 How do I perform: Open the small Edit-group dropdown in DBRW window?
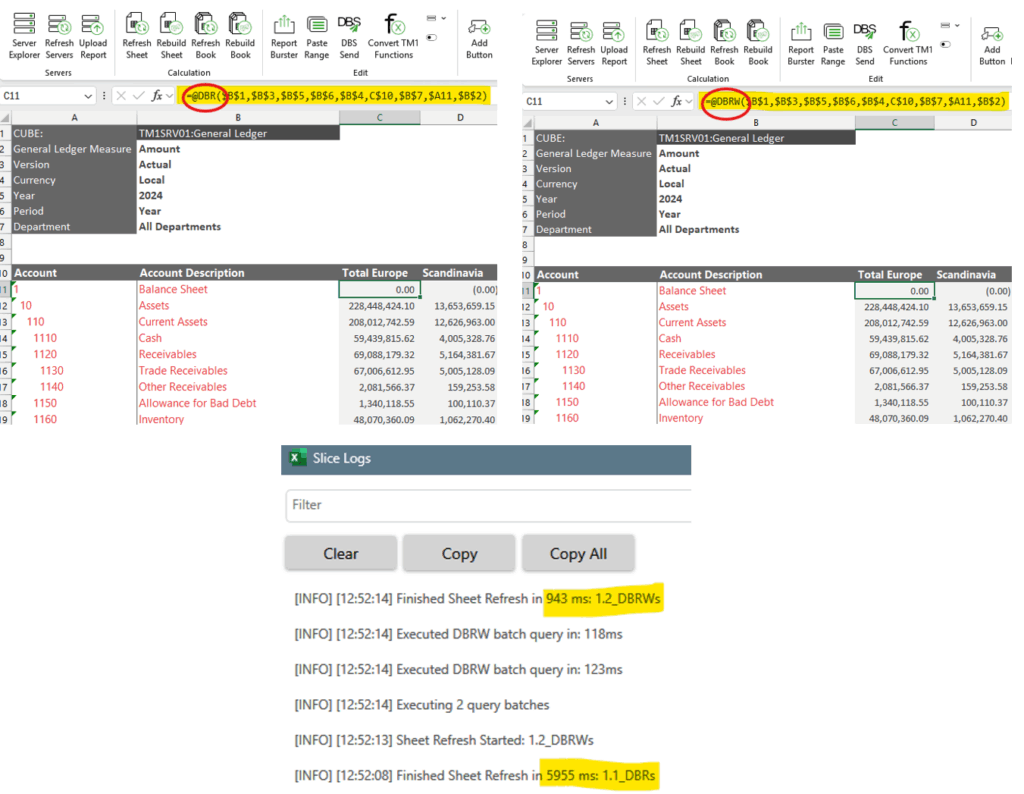pos(950,25)
